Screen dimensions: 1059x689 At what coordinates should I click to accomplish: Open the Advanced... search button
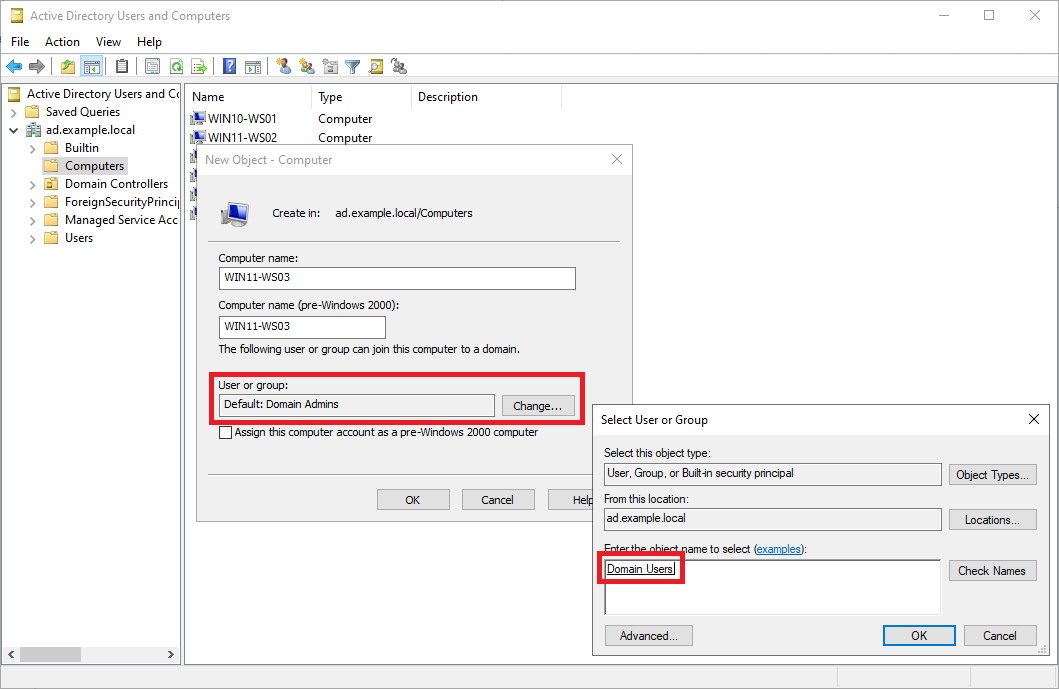pos(648,636)
